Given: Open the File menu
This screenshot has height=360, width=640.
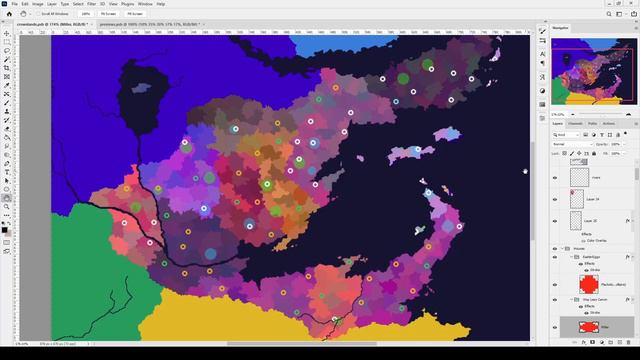Looking at the screenshot, I should (x=14, y=4).
